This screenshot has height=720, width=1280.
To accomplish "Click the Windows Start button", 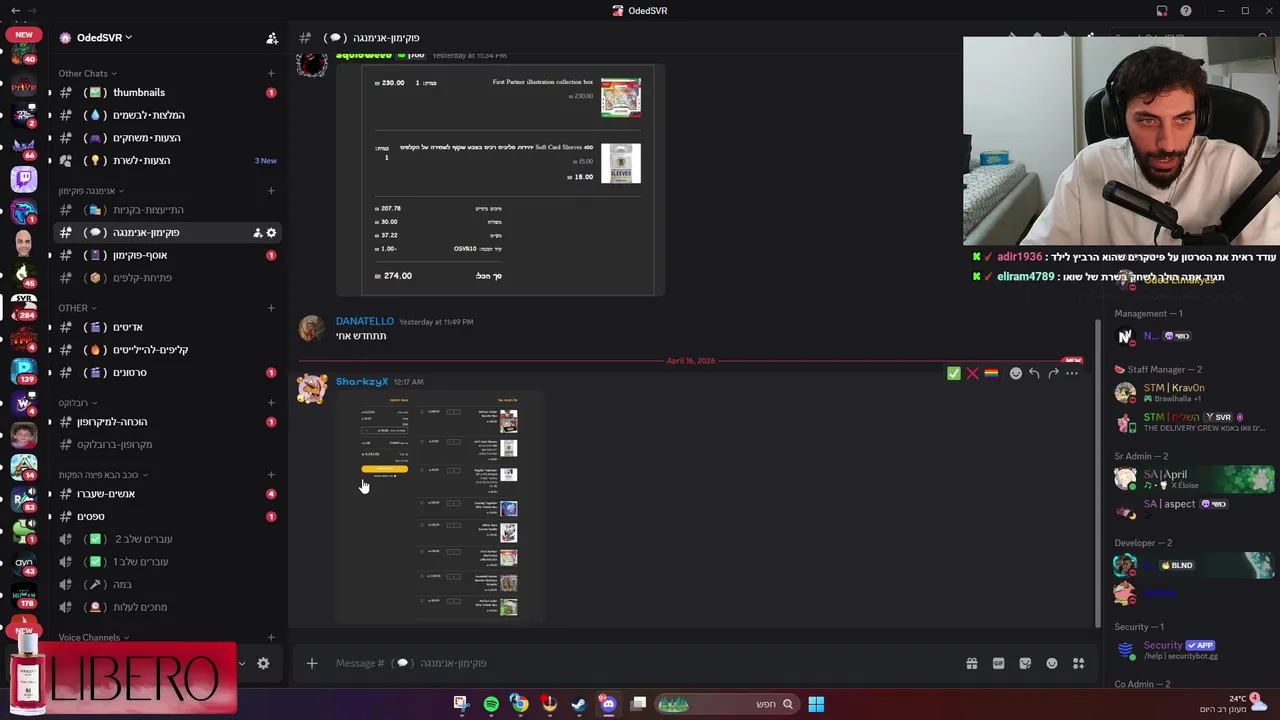I will (x=816, y=704).
